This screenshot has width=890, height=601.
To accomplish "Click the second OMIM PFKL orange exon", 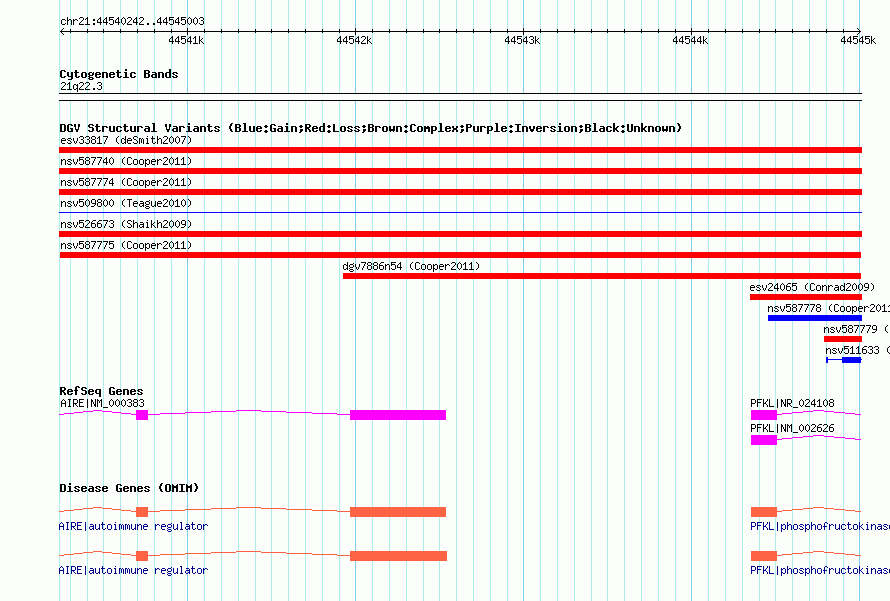I will pyautogui.click(x=764, y=556).
